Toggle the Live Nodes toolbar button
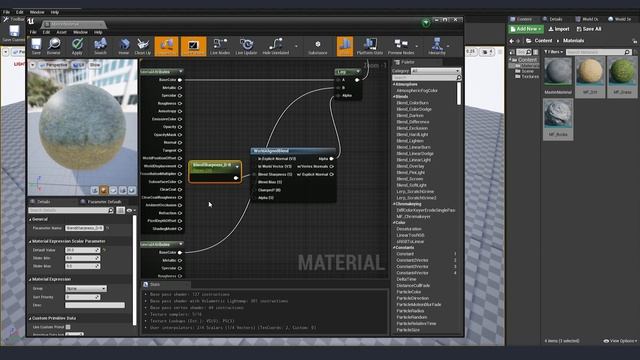Image resolution: width=640 pixels, height=360 pixels. click(x=220, y=46)
